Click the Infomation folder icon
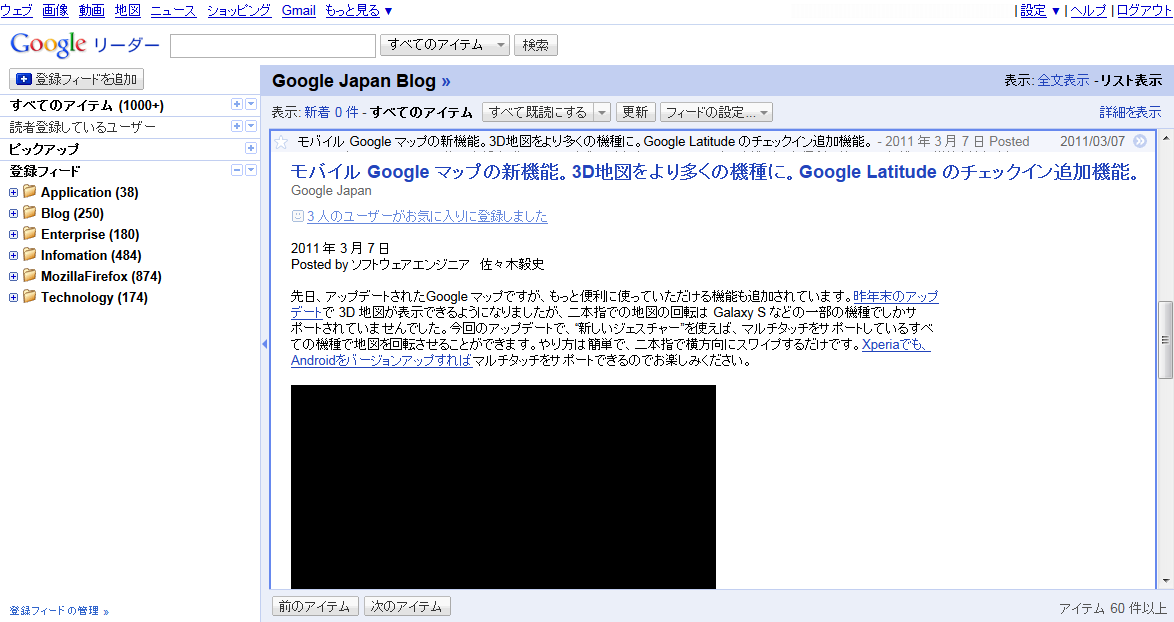Screen dimensions: 1174x622 point(30,254)
